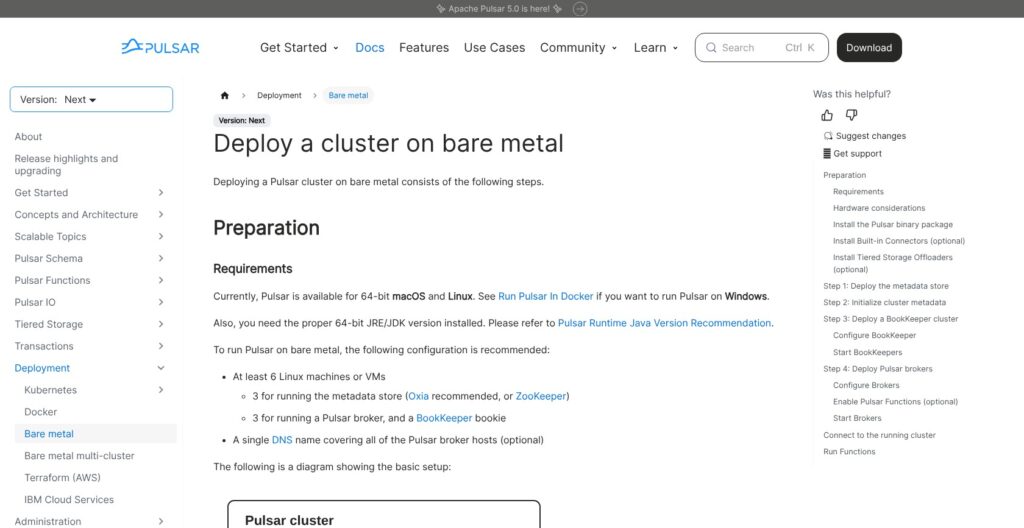The image size is (1024, 528).
Task: Open Pulsar Runtime Java Version Recommendation link
Action: 664,323
